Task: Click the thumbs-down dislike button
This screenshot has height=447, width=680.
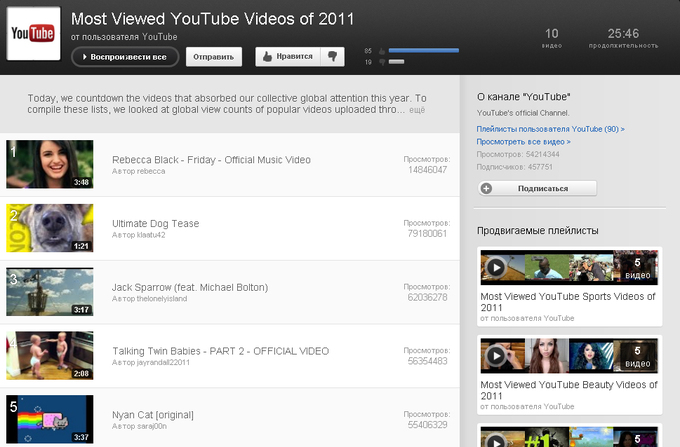Action: click(x=333, y=56)
